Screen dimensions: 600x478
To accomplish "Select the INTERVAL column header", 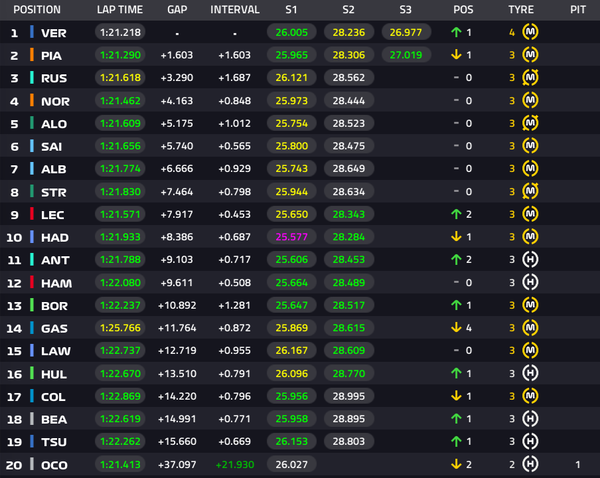I will click(235, 10).
